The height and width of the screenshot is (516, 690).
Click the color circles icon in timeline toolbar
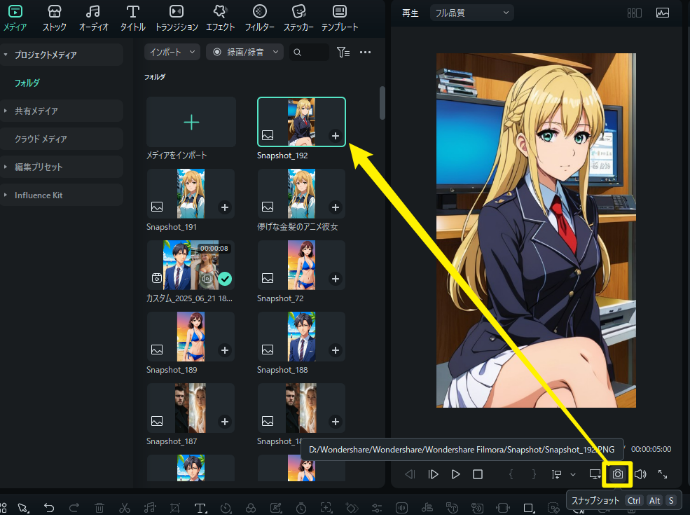251,508
